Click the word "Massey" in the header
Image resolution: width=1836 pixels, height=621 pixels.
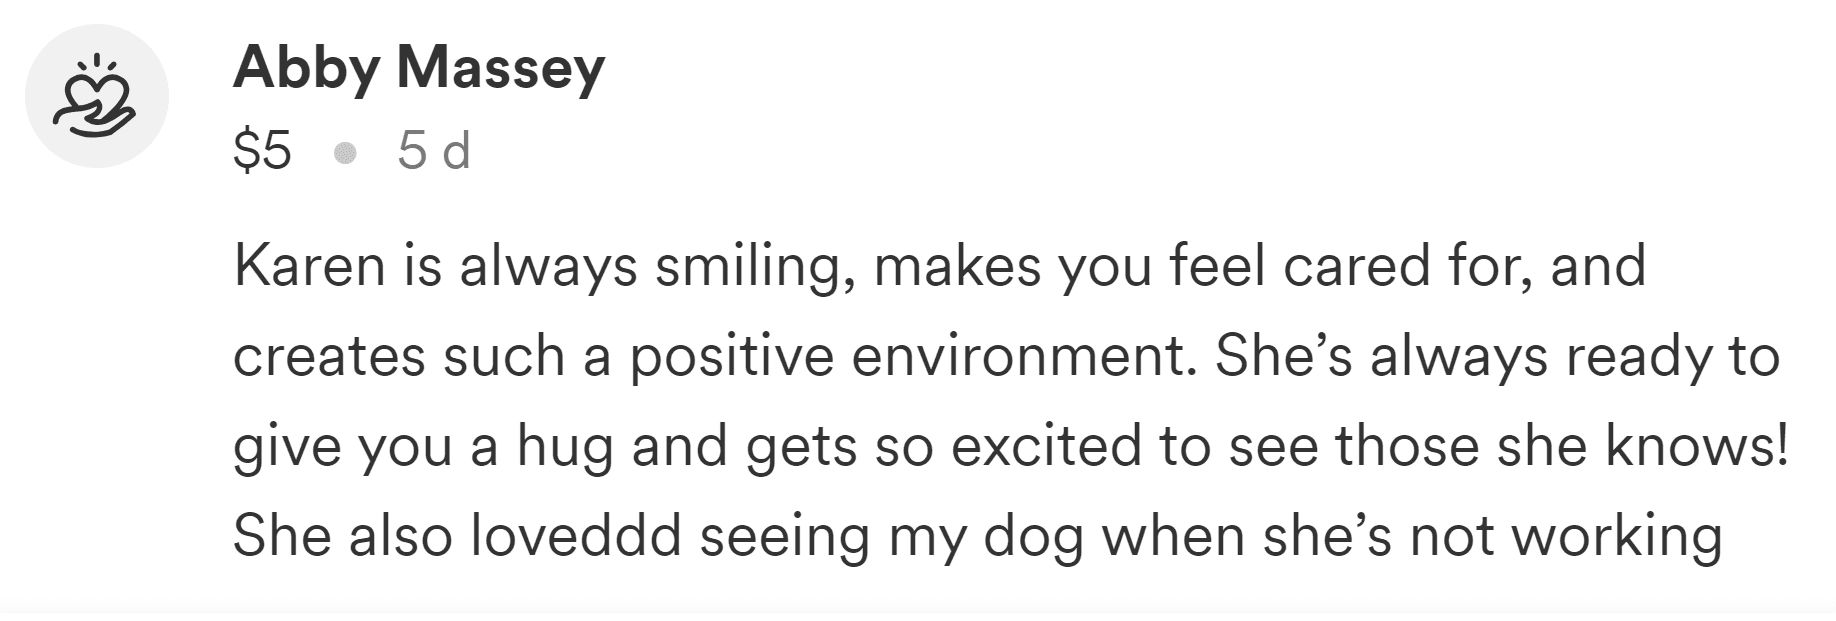501,68
